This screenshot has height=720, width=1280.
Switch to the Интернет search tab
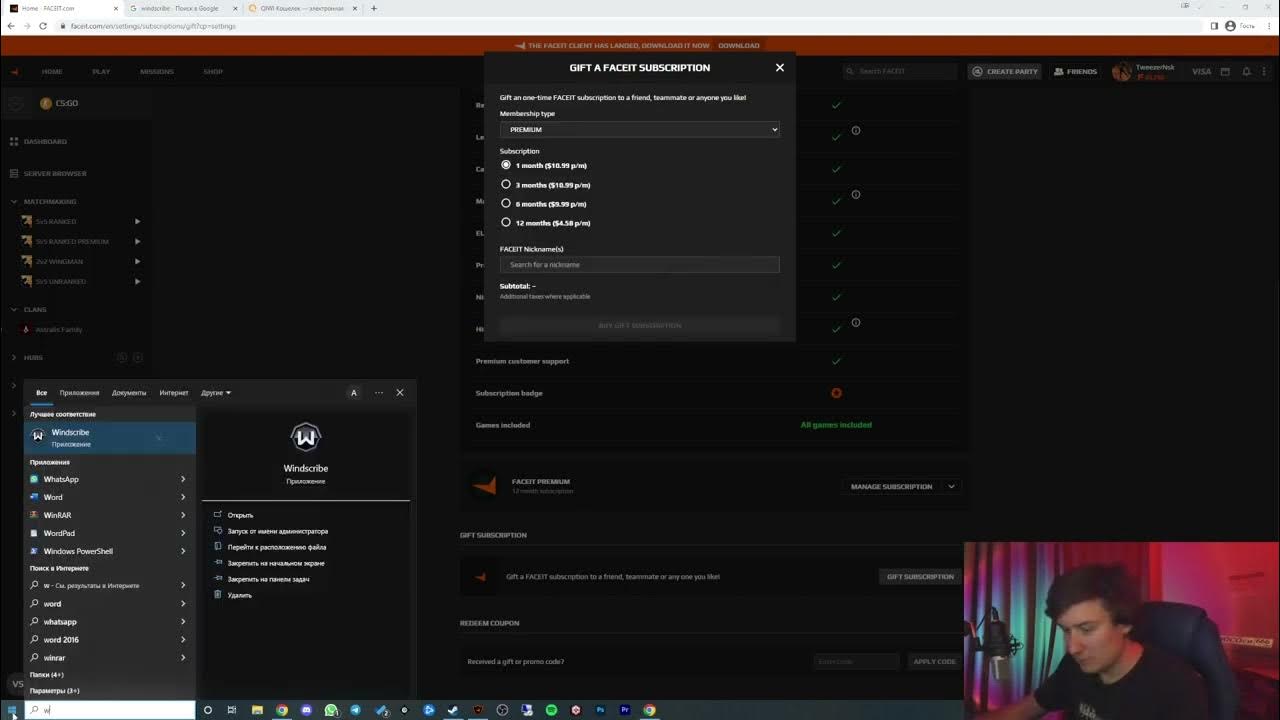click(174, 393)
